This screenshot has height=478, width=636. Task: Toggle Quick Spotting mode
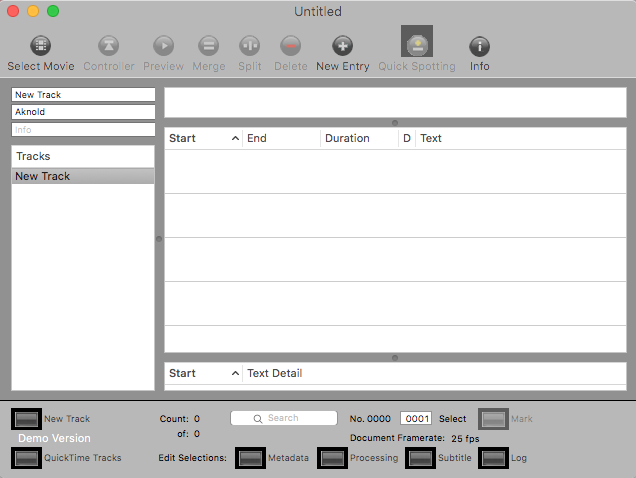(416, 44)
